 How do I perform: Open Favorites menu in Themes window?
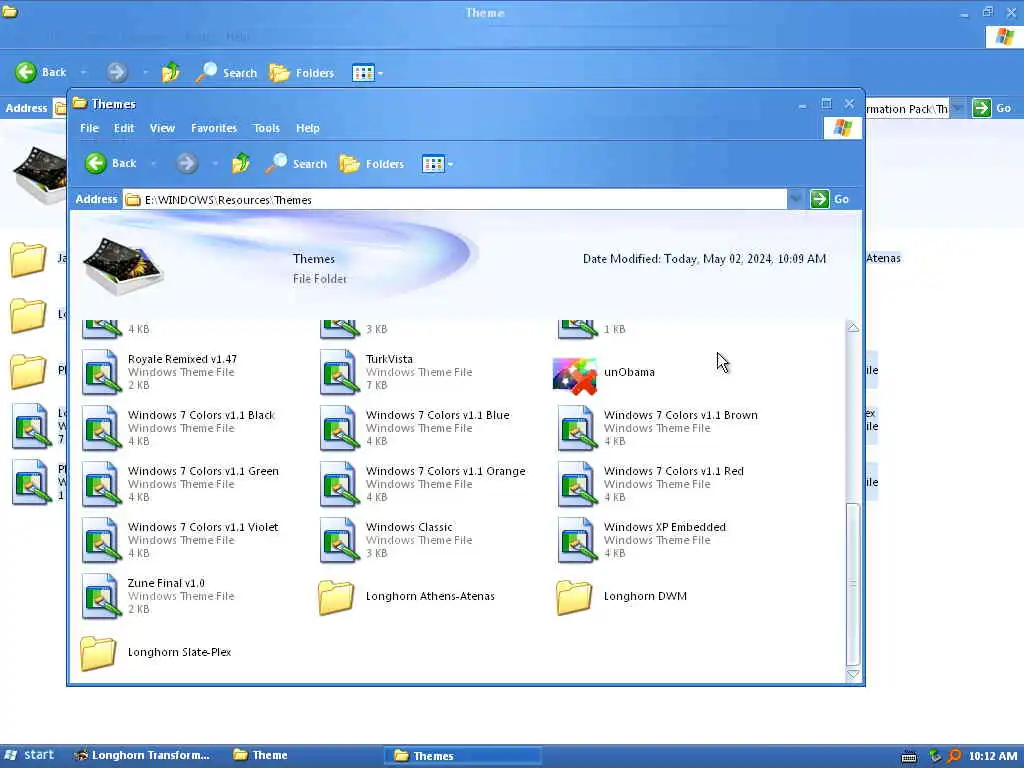tap(214, 128)
